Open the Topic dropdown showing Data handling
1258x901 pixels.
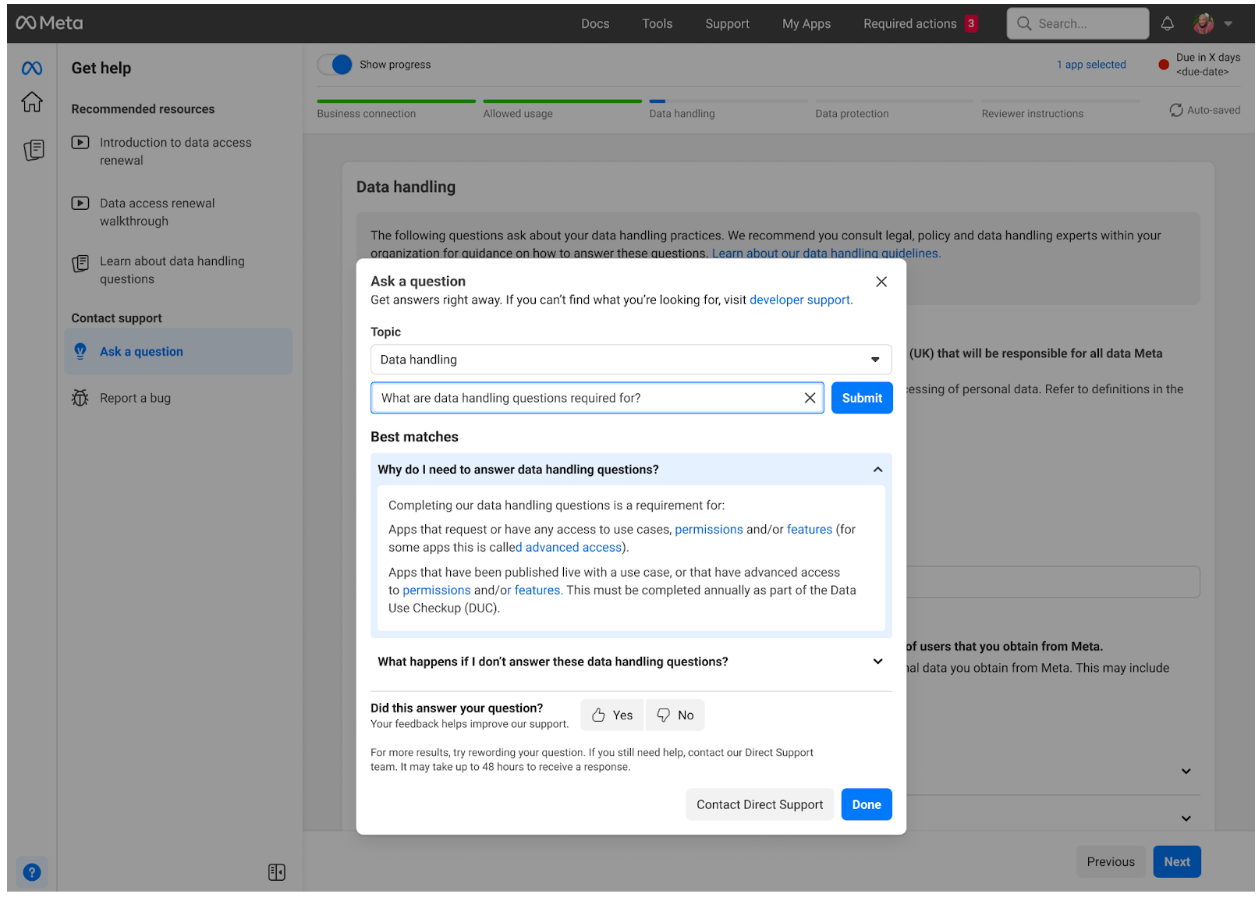coord(631,360)
